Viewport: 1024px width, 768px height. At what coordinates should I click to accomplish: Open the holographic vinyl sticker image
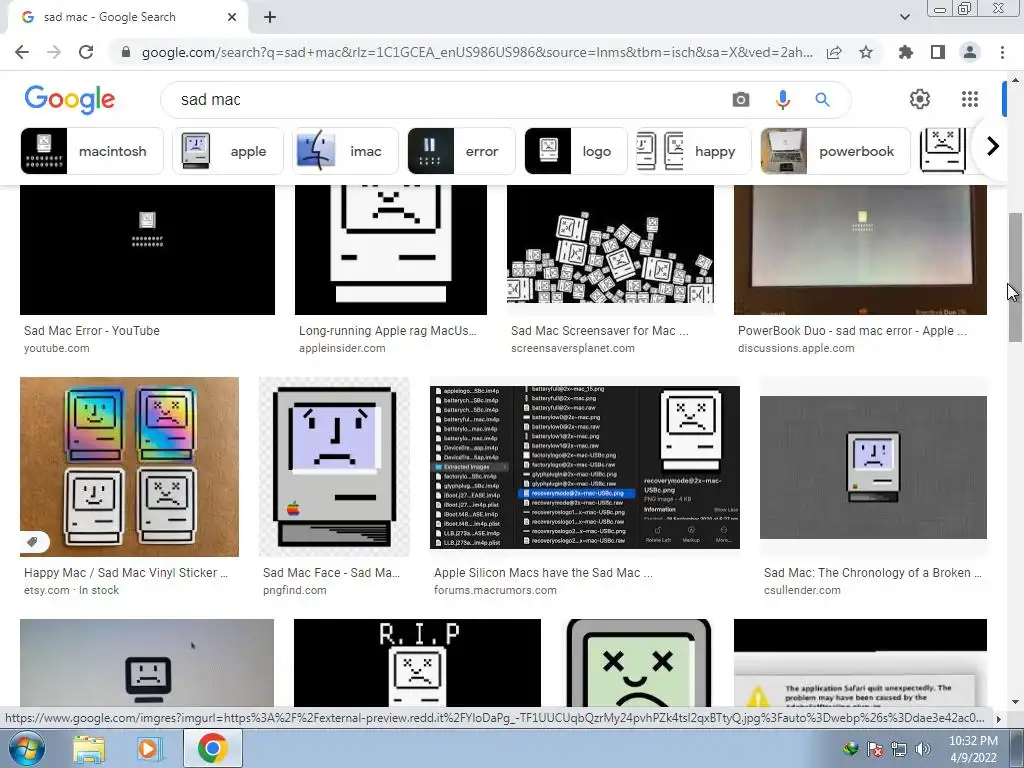(129, 467)
